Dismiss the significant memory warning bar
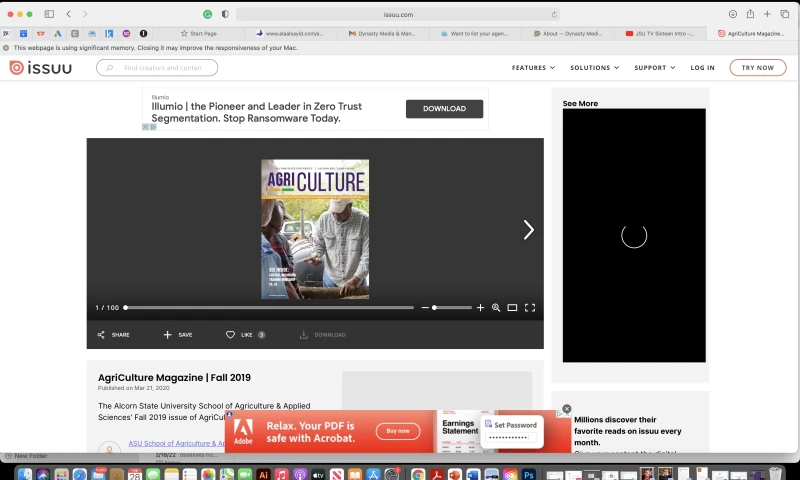The image size is (800, 480). point(6,47)
